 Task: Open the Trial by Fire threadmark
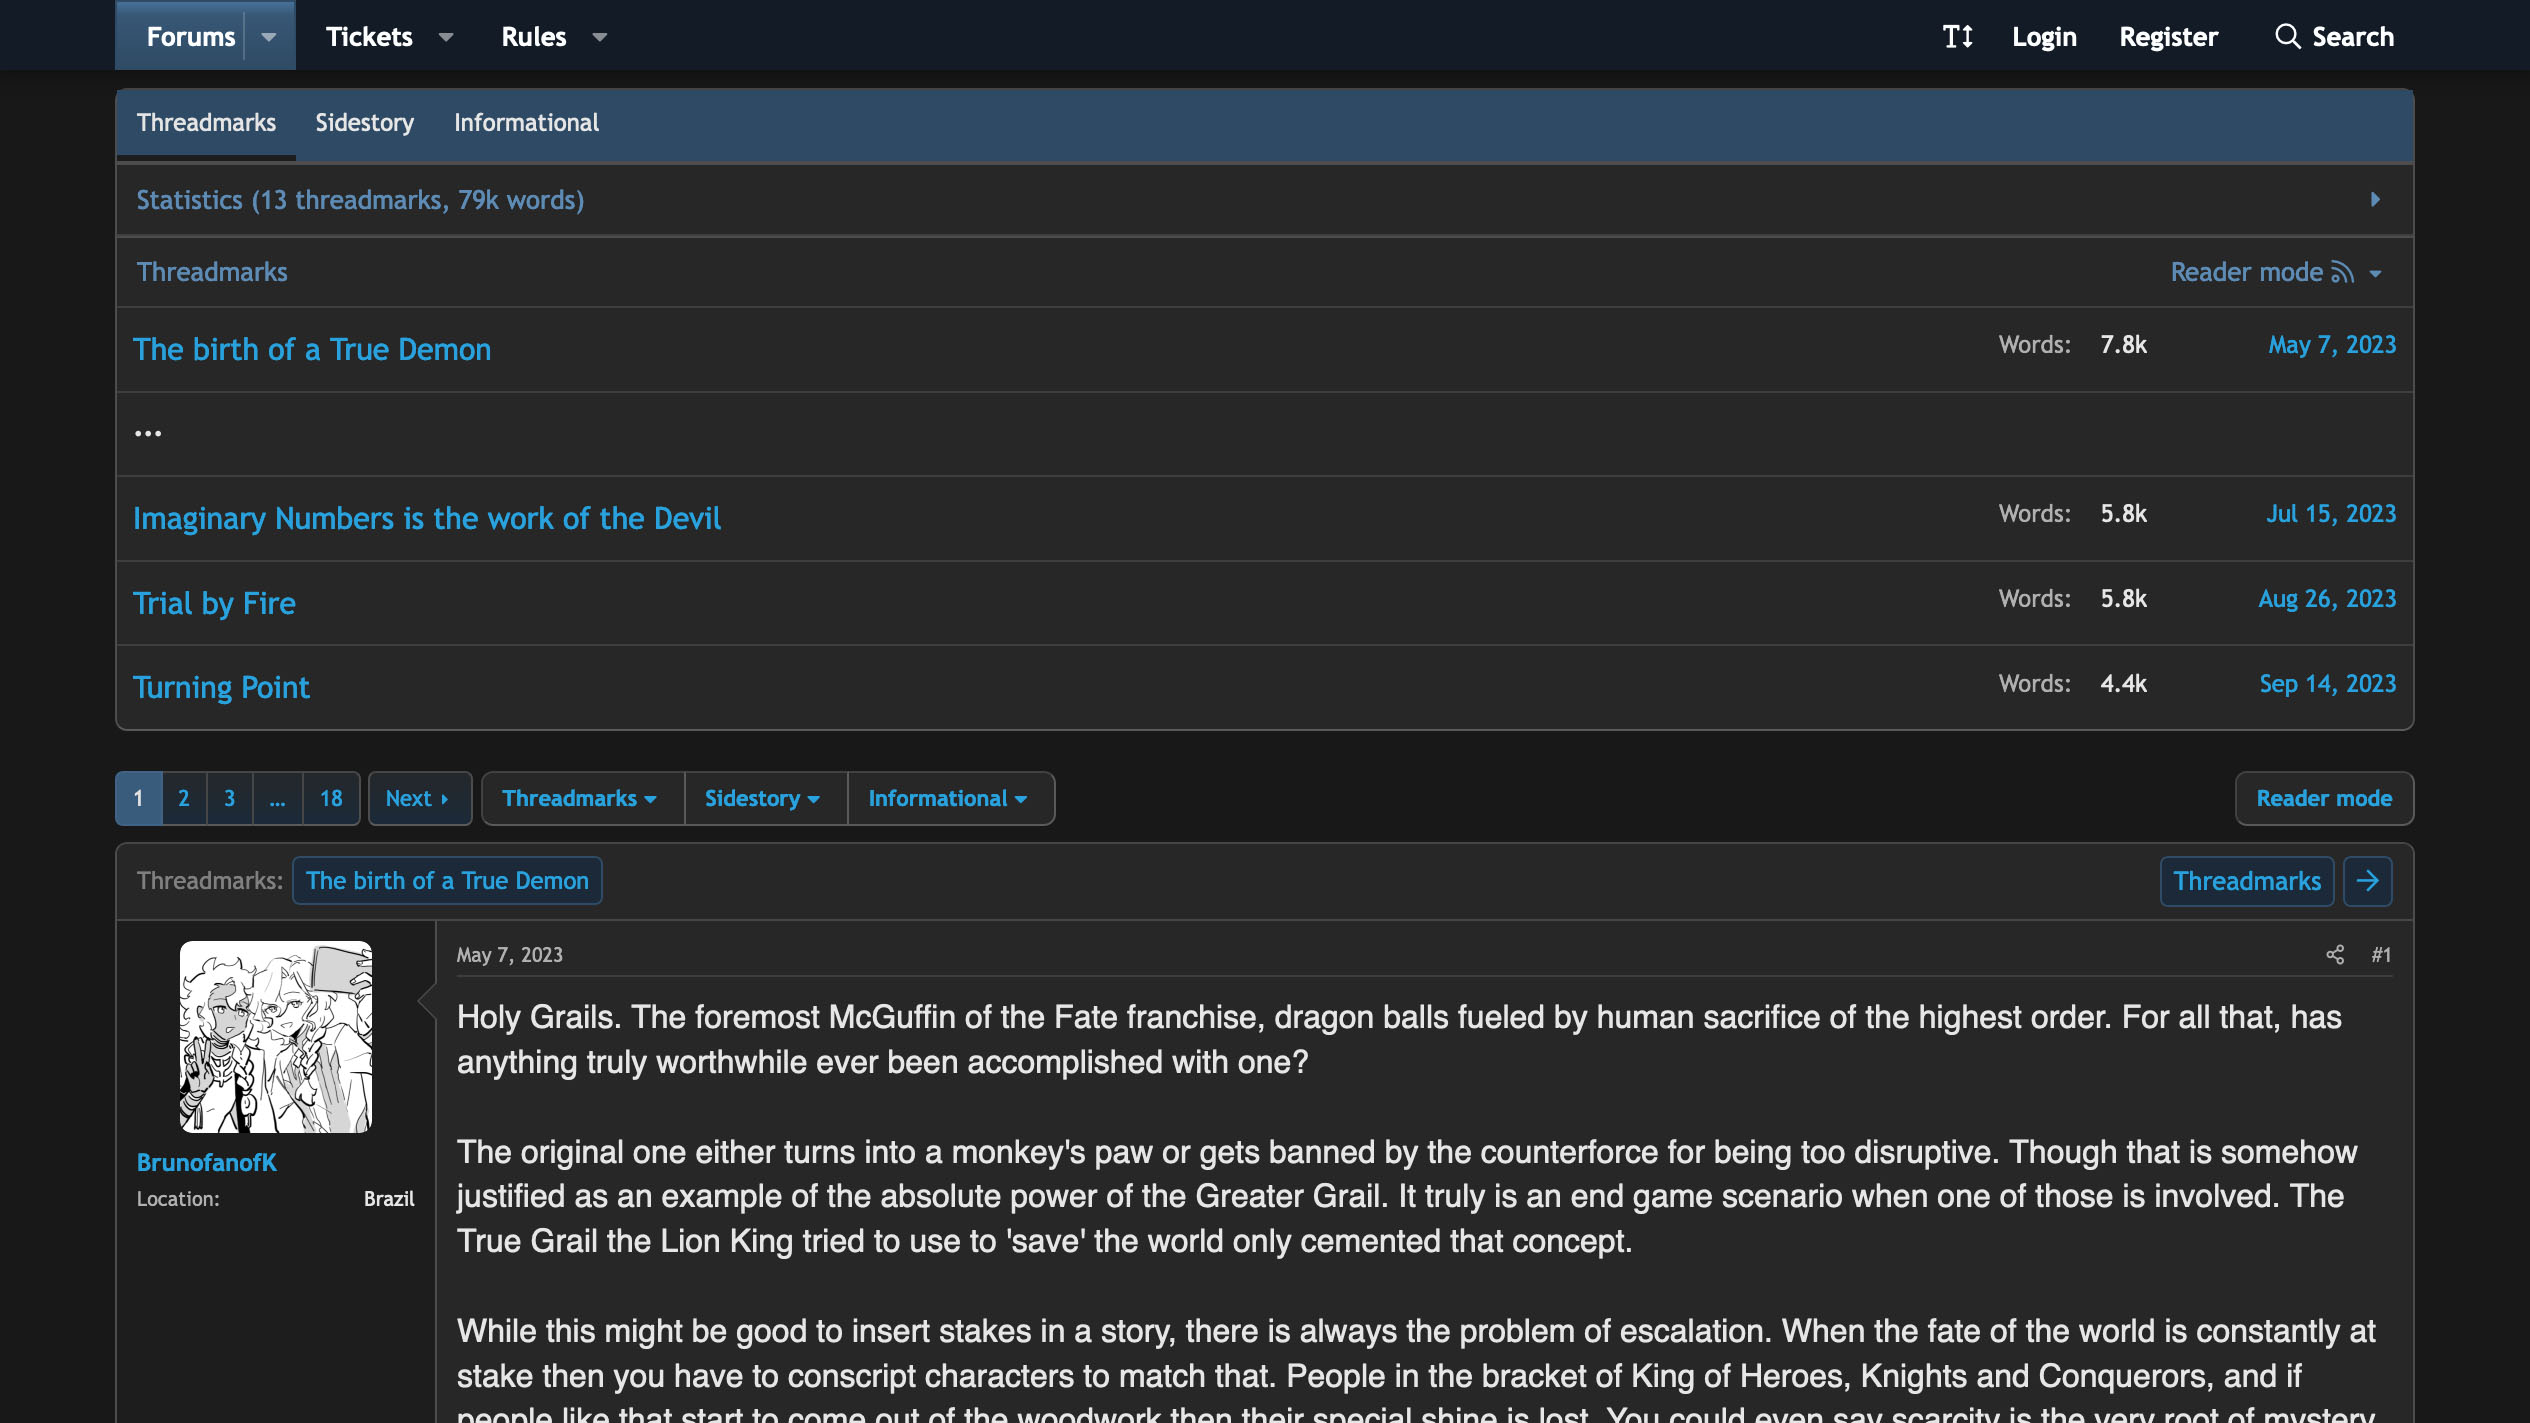coord(214,603)
